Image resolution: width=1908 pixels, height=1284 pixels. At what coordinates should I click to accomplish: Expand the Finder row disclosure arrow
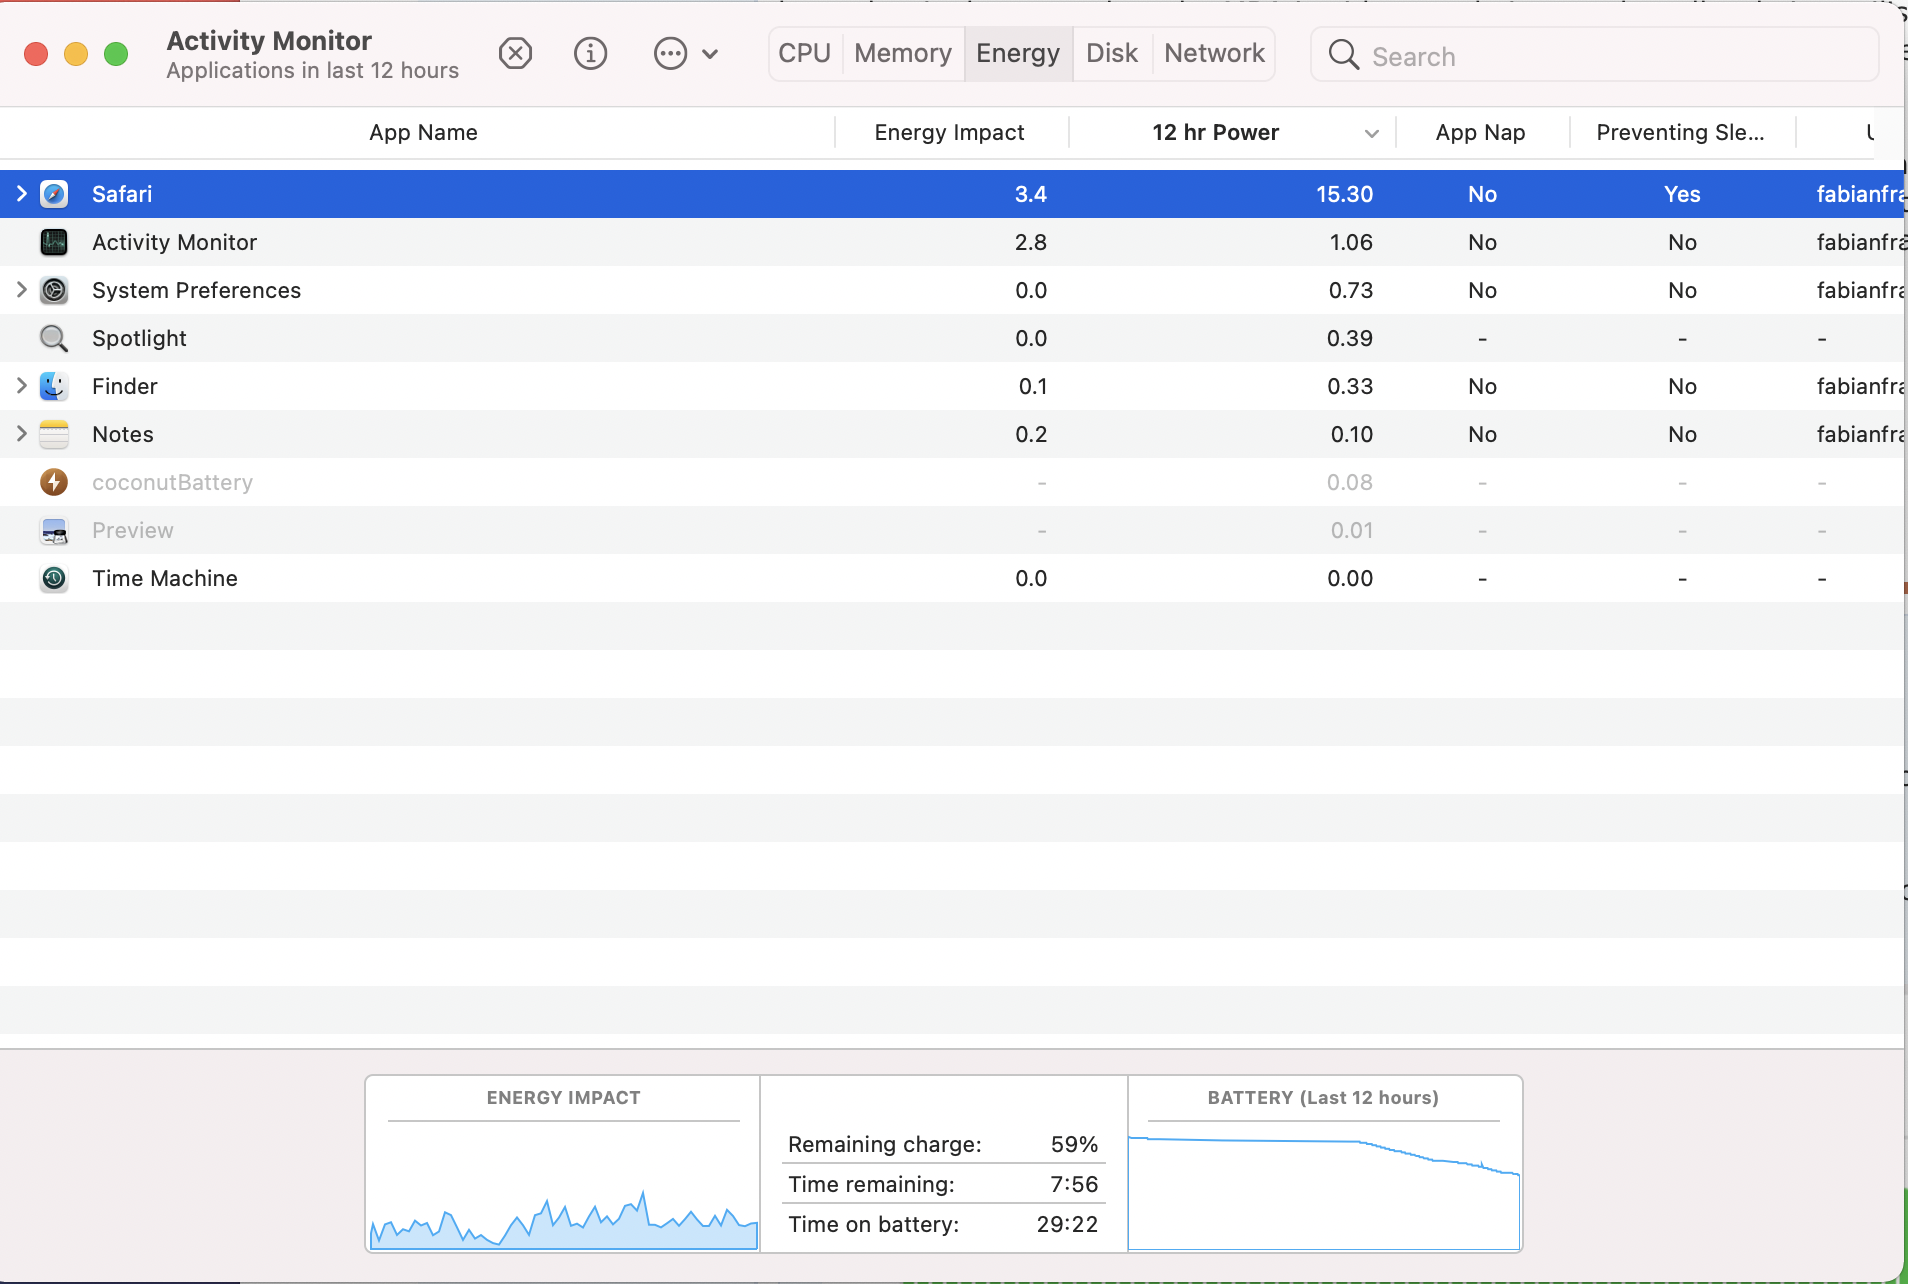(x=21, y=386)
